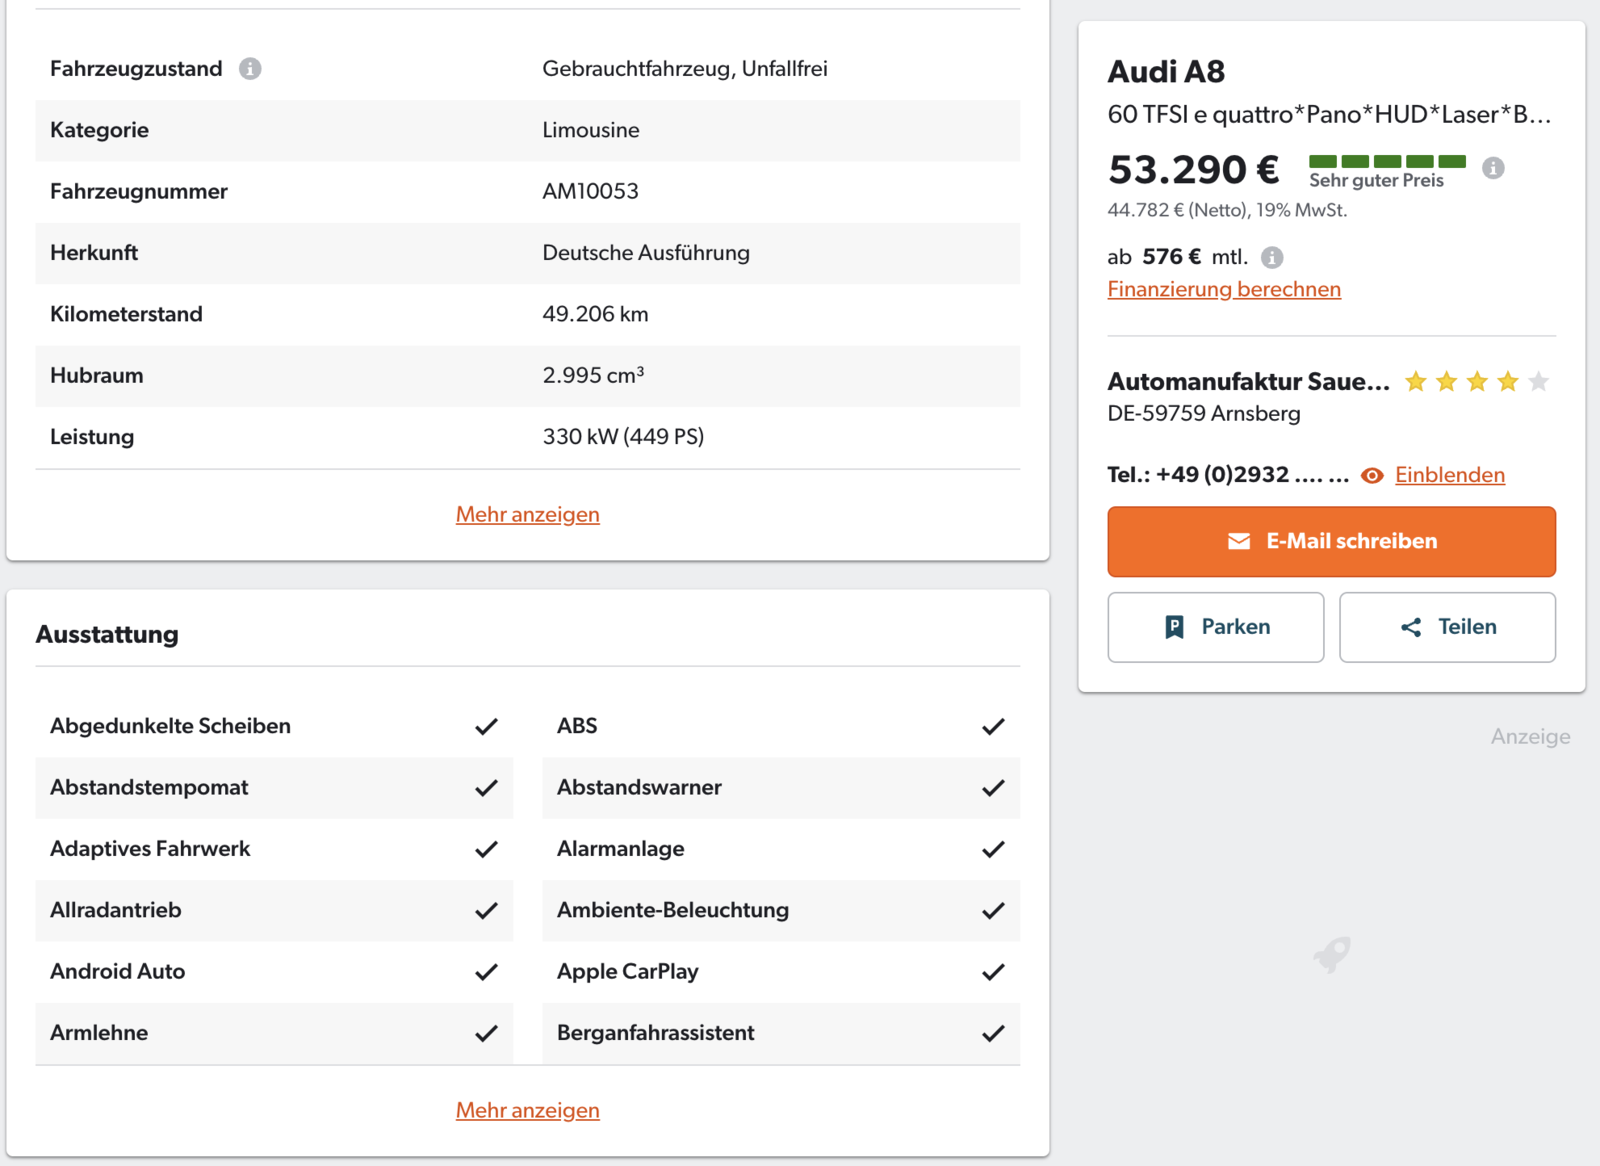The width and height of the screenshot is (1600, 1166).
Task: Click Teilen button to share listing
Action: click(x=1447, y=627)
